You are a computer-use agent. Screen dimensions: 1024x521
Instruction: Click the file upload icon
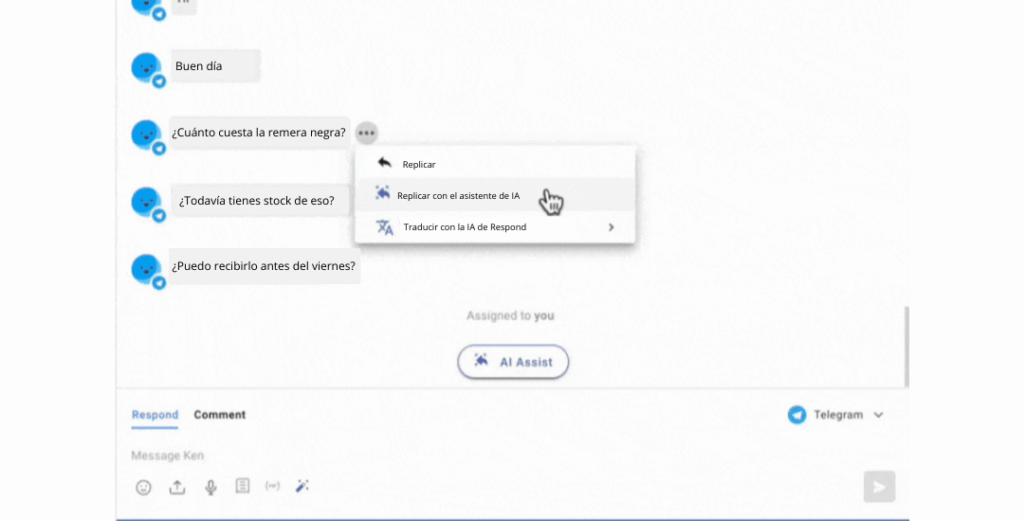coord(177,487)
